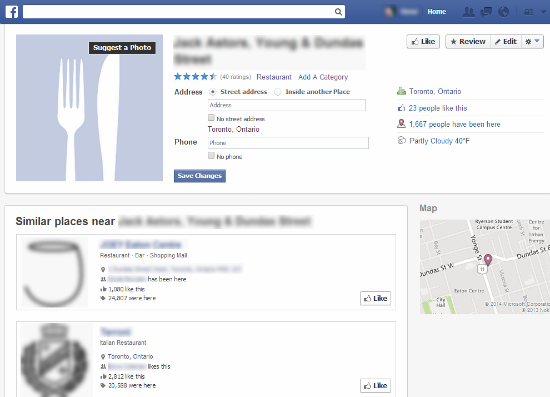The width and height of the screenshot is (550, 397).
Task: Open the map thumbnail
Action: pyautogui.click(x=485, y=267)
